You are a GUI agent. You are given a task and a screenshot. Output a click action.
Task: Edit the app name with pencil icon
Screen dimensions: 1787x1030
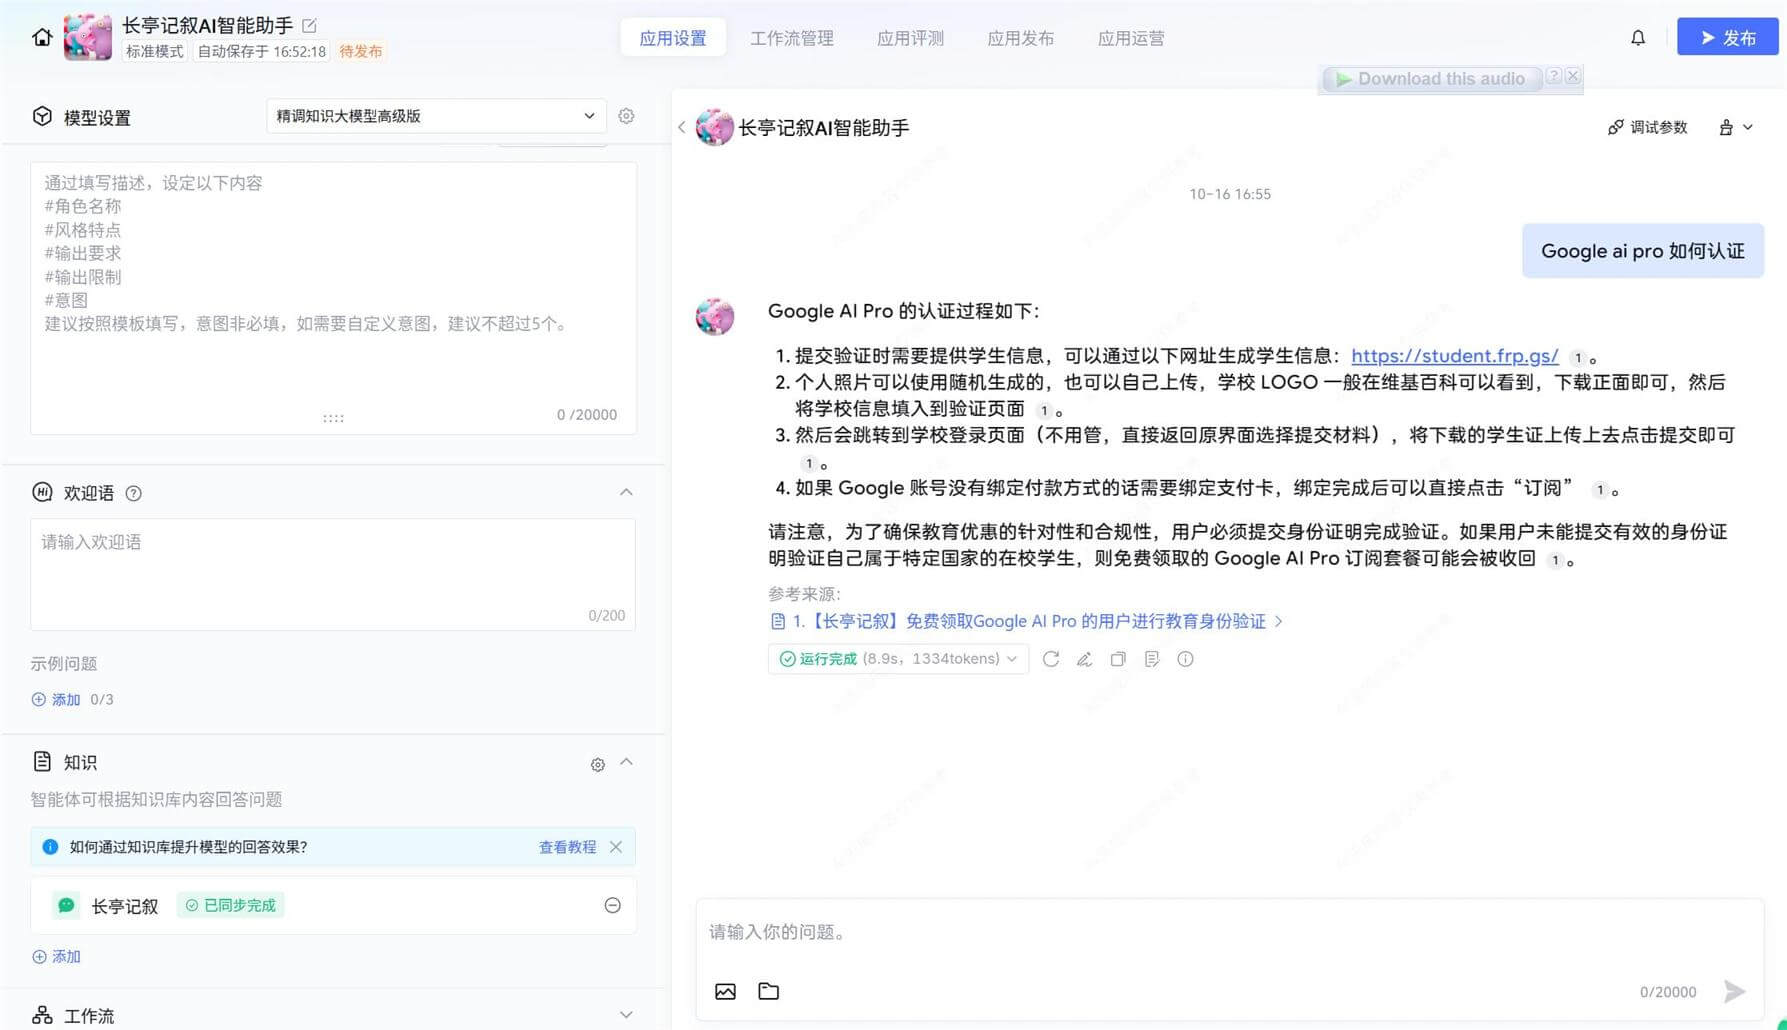[x=310, y=26]
